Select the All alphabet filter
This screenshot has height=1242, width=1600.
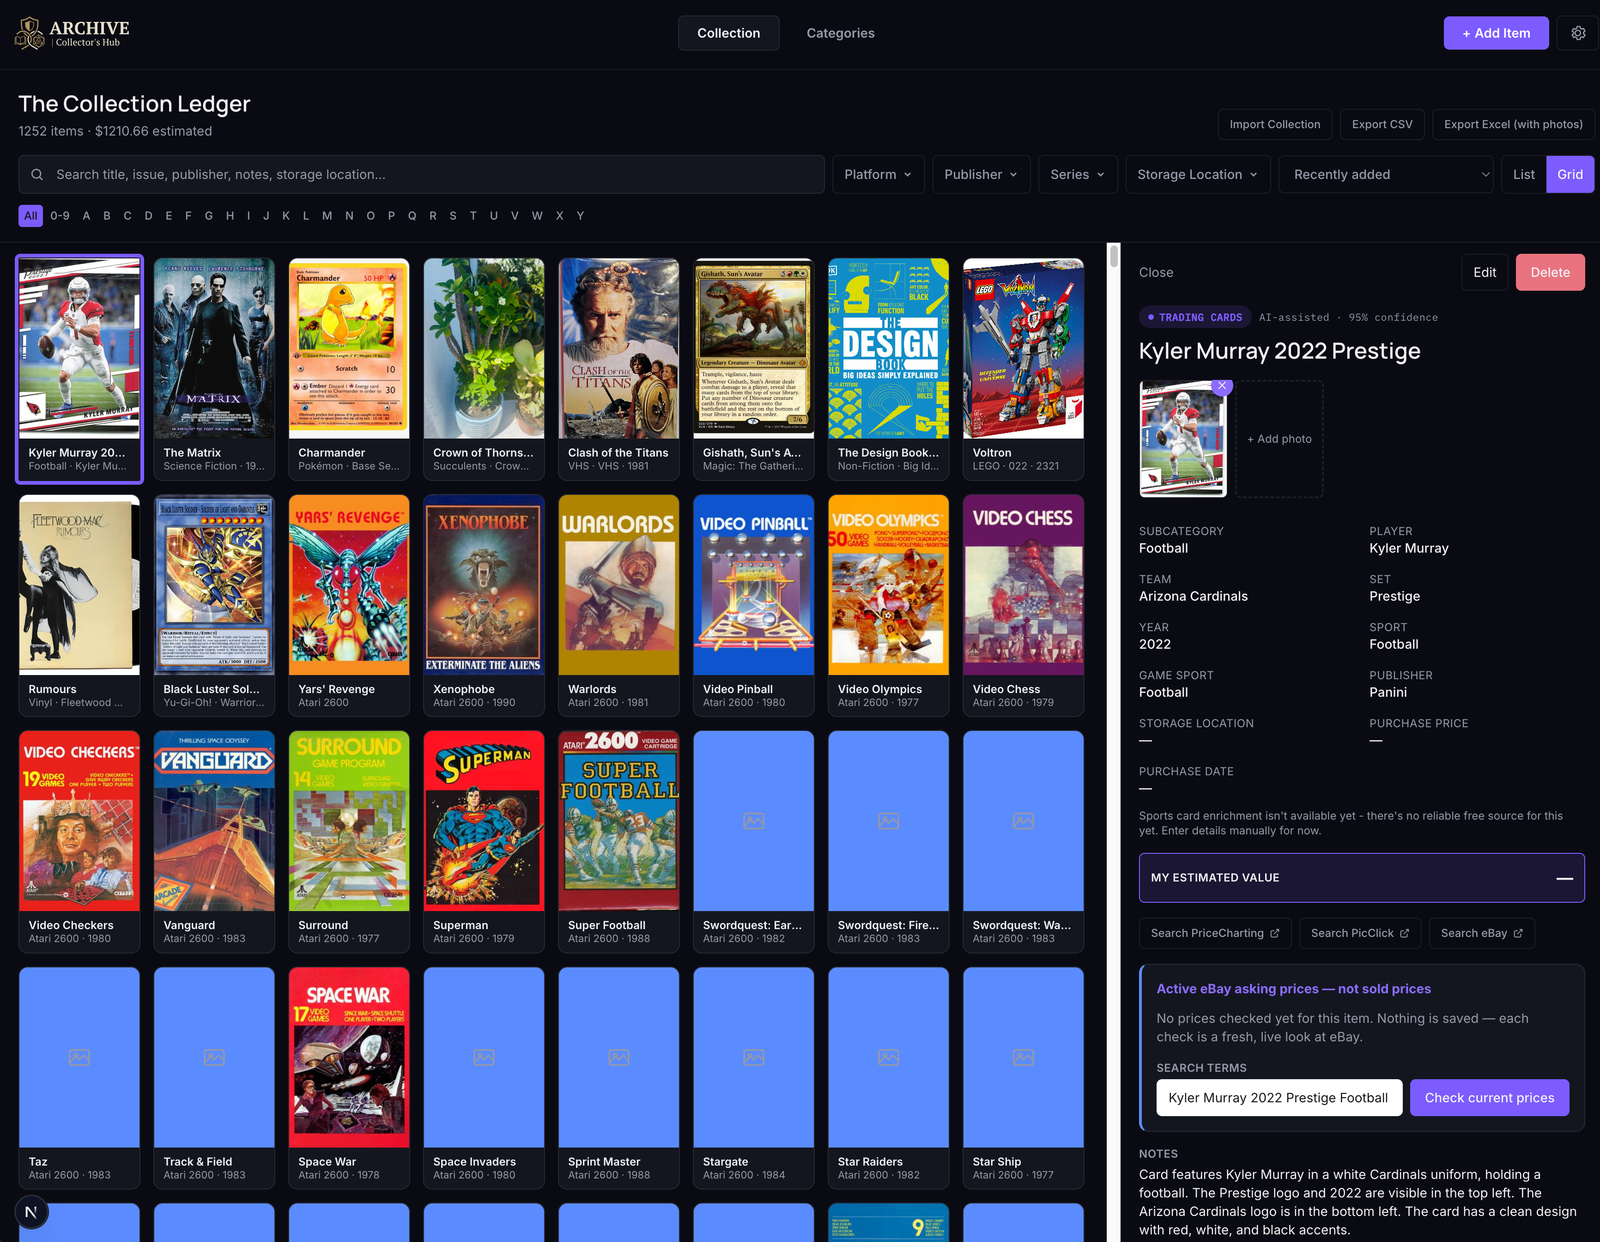(x=31, y=216)
